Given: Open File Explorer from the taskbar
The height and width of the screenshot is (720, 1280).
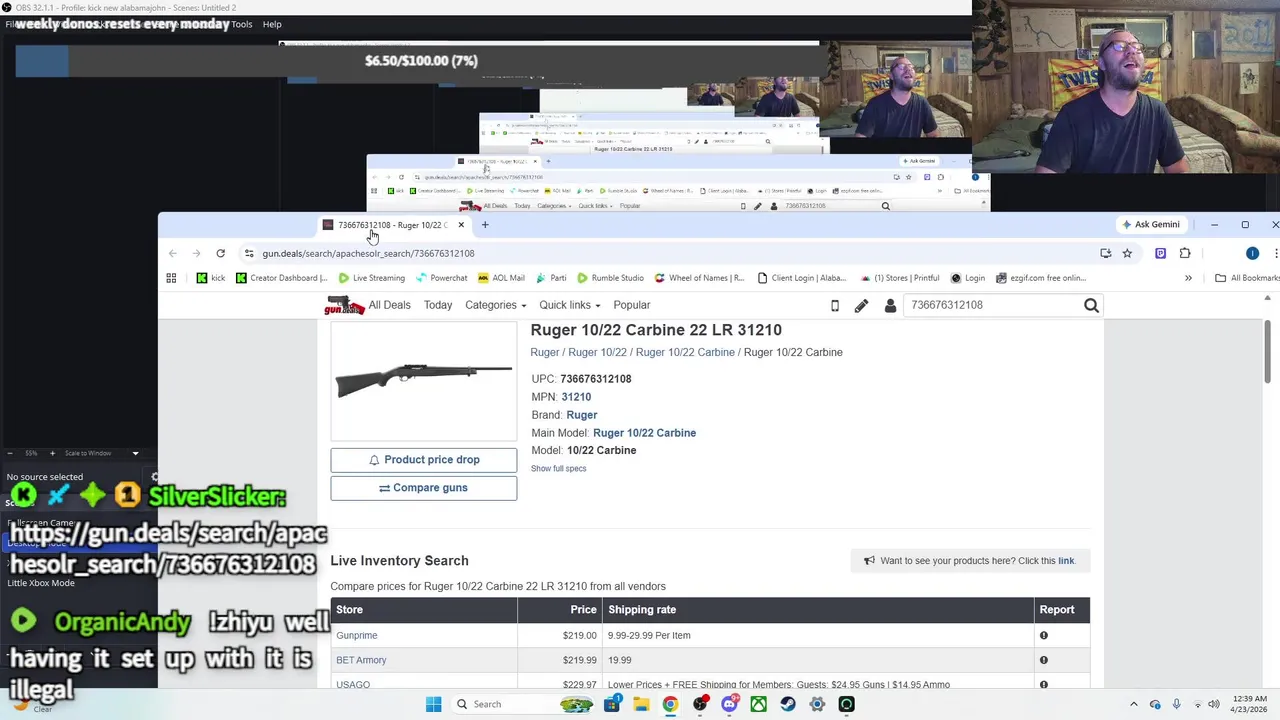Looking at the screenshot, I should pyautogui.click(x=641, y=704).
